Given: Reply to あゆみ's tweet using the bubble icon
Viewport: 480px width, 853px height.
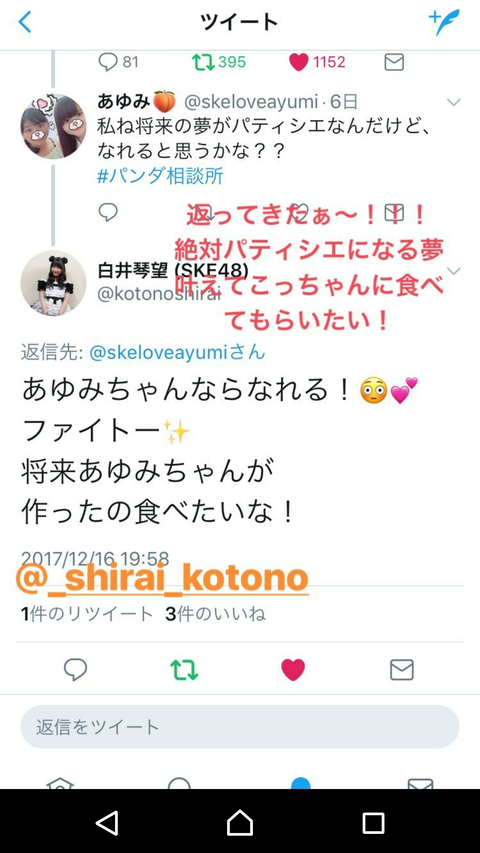Looking at the screenshot, I should pos(108,212).
